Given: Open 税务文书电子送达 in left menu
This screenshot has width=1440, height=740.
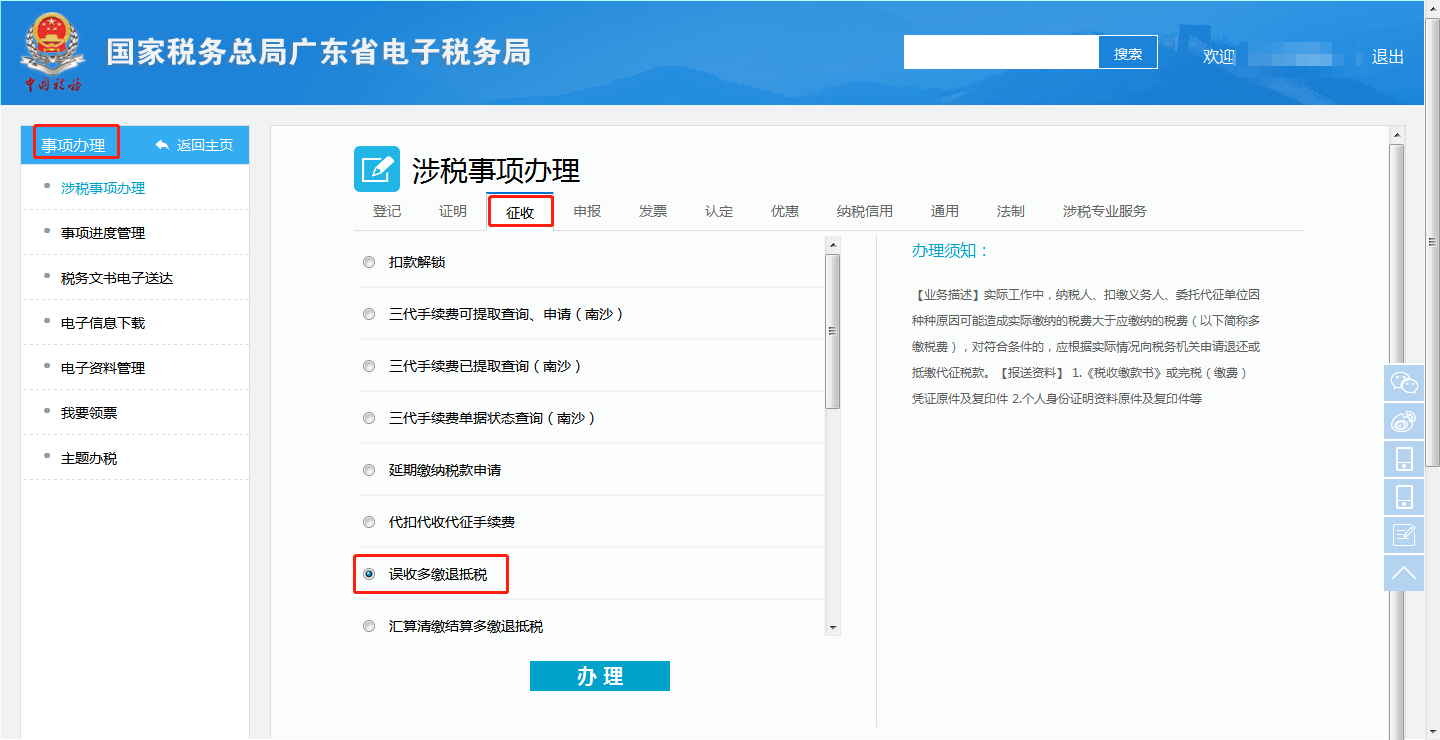Looking at the screenshot, I should point(117,278).
